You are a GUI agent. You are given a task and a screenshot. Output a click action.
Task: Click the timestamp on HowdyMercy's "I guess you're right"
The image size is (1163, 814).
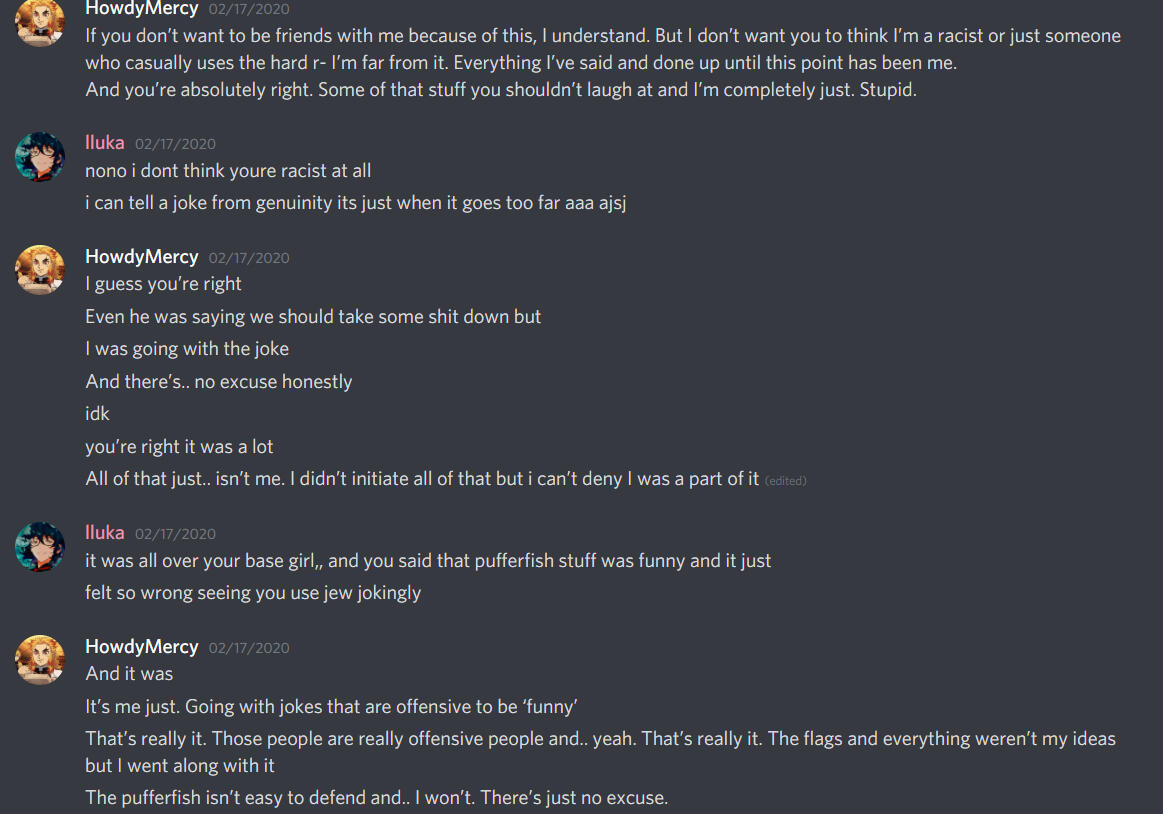coord(248,258)
